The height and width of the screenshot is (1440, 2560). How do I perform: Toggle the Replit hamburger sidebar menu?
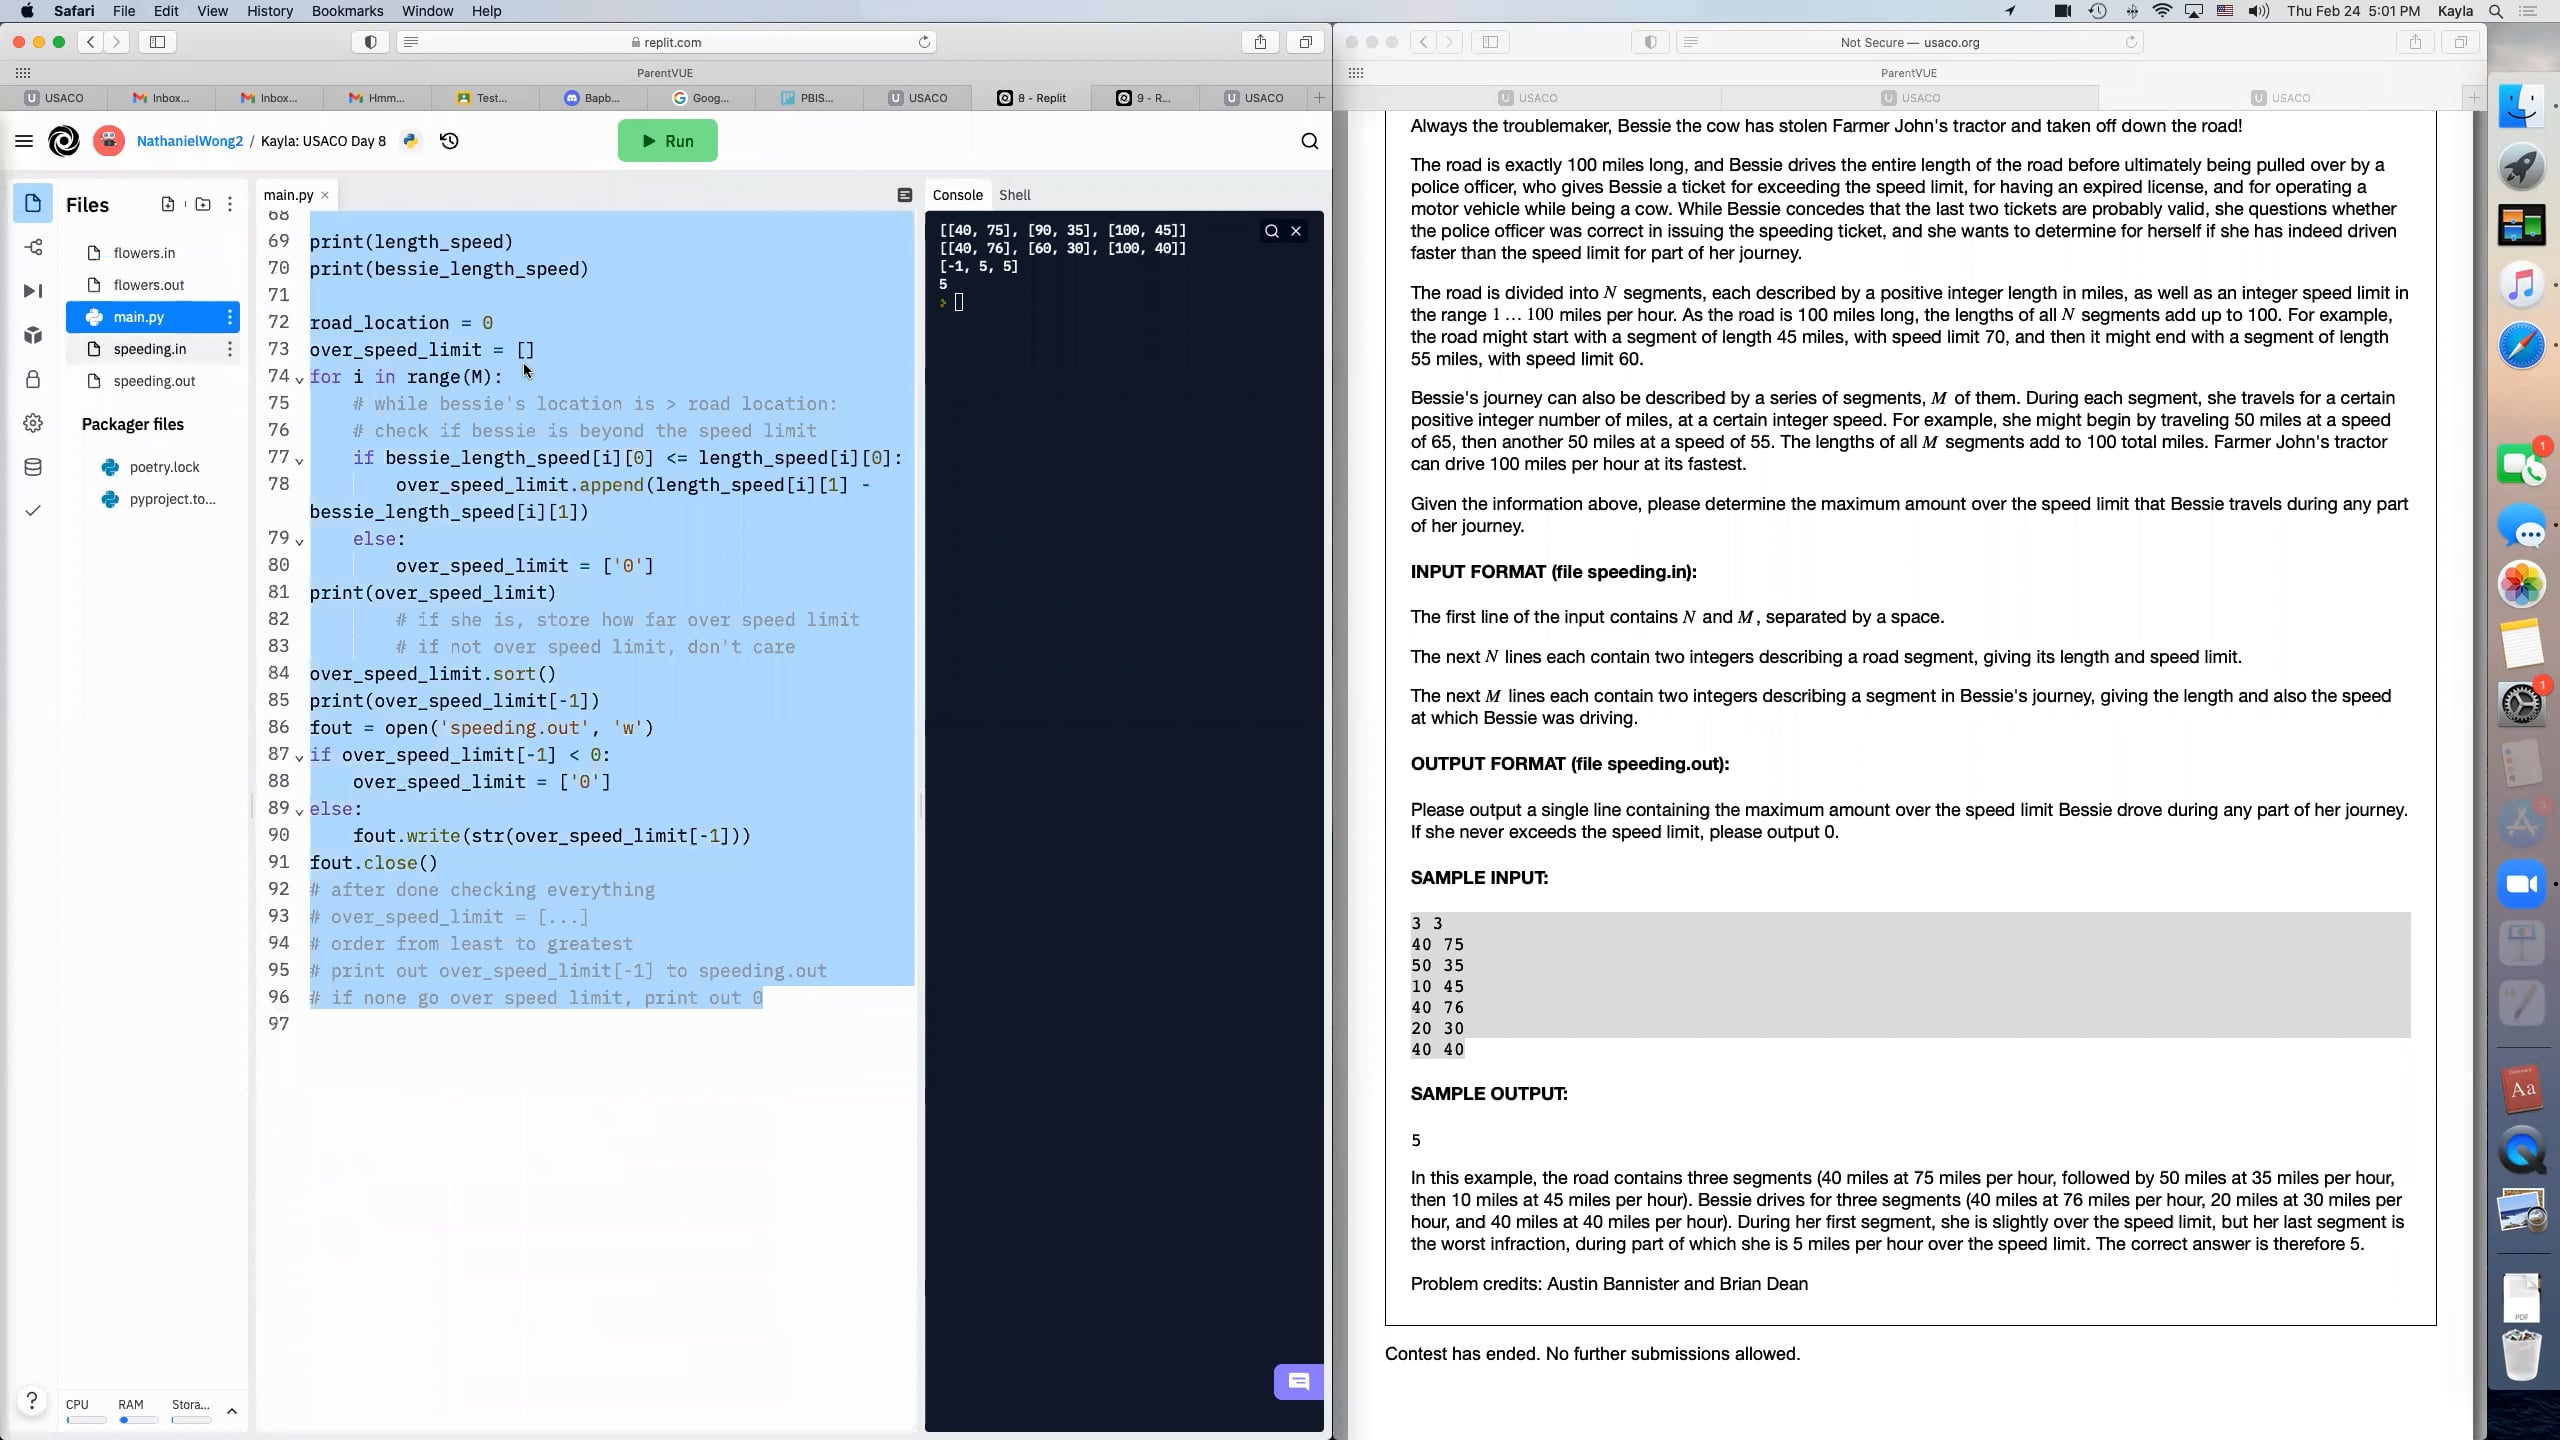[x=24, y=141]
